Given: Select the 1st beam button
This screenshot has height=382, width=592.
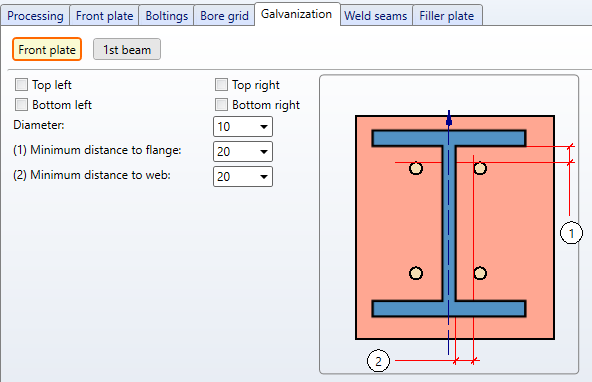Looking at the screenshot, I should tap(127, 49).
